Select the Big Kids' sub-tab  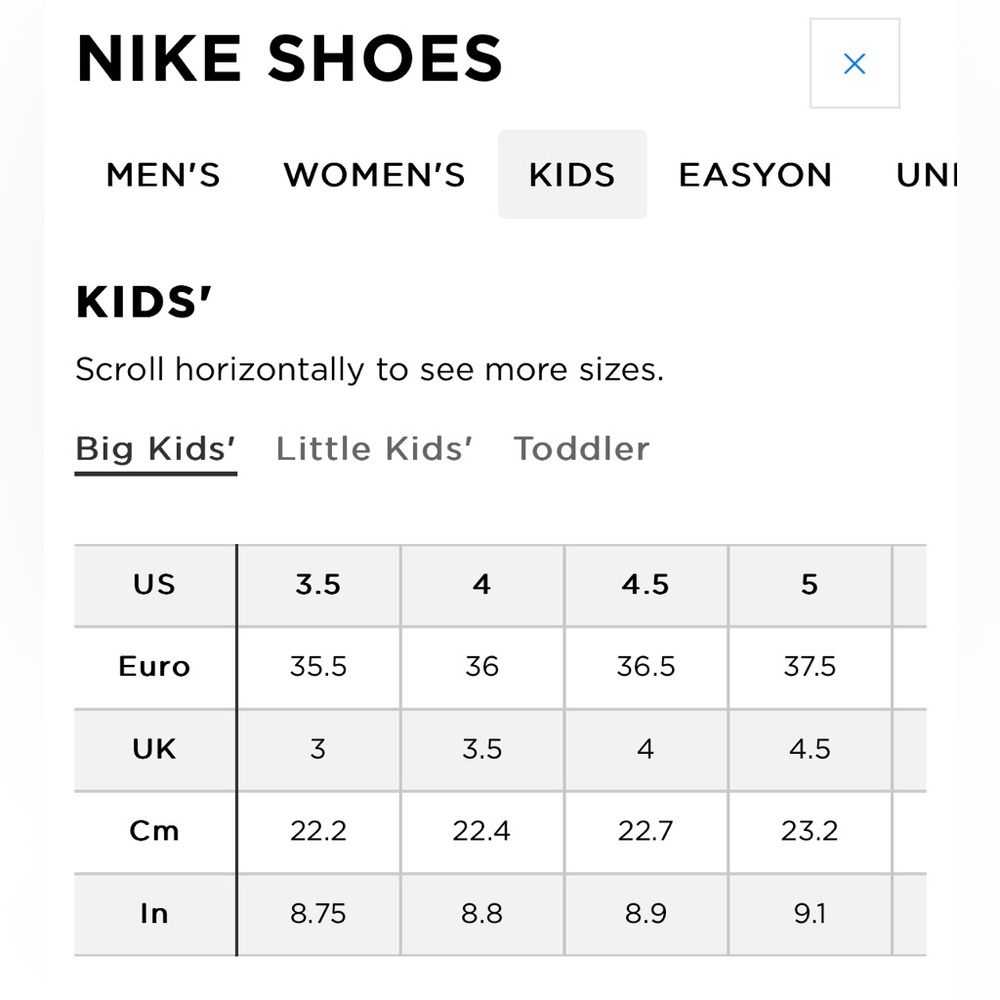[x=156, y=449]
